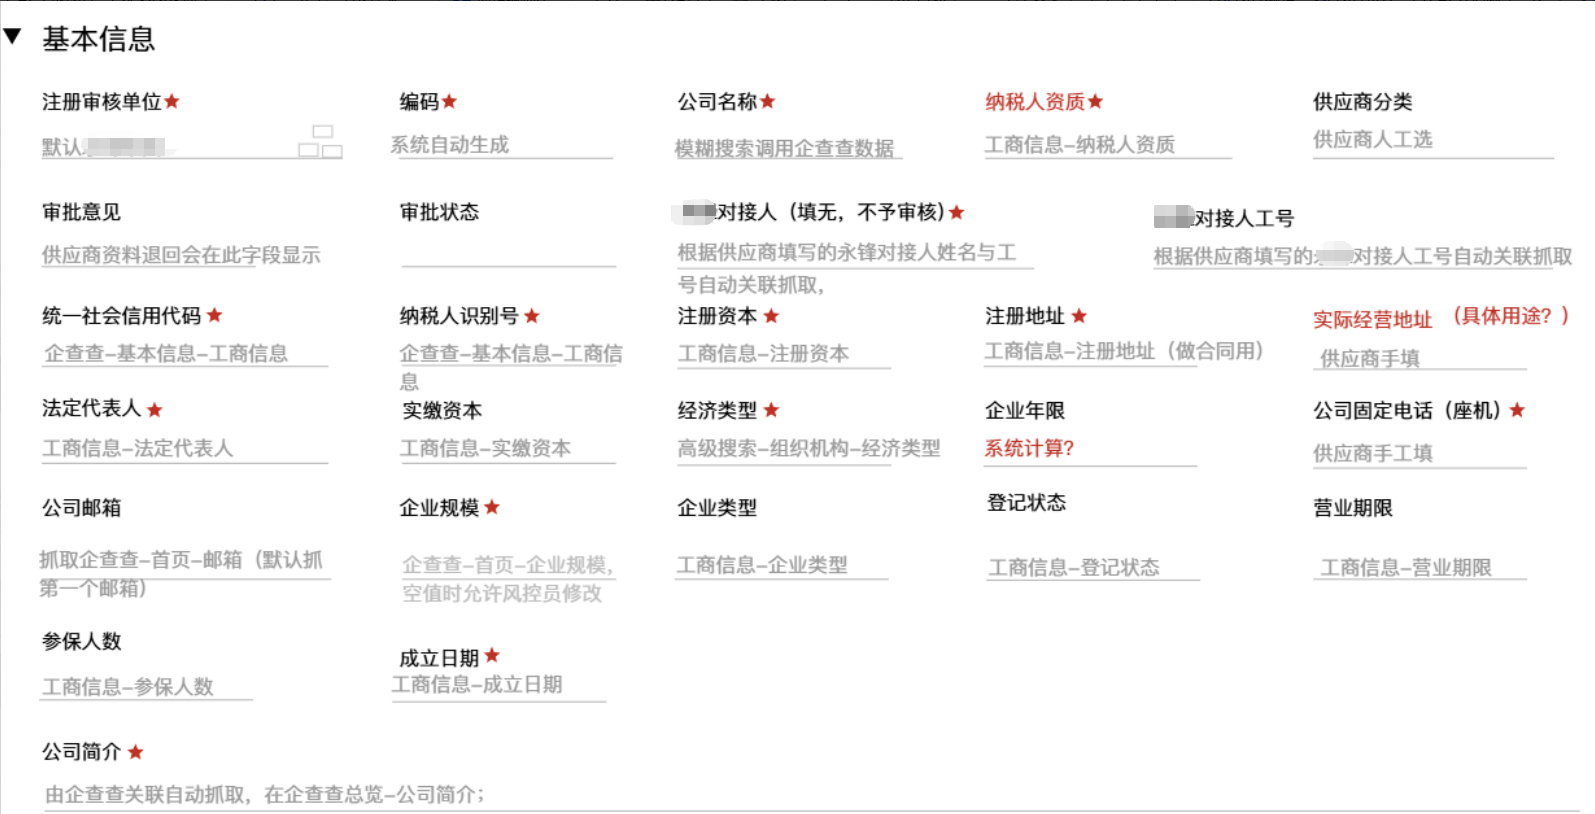Select the 成立日期 field

pyautogui.click(x=498, y=685)
